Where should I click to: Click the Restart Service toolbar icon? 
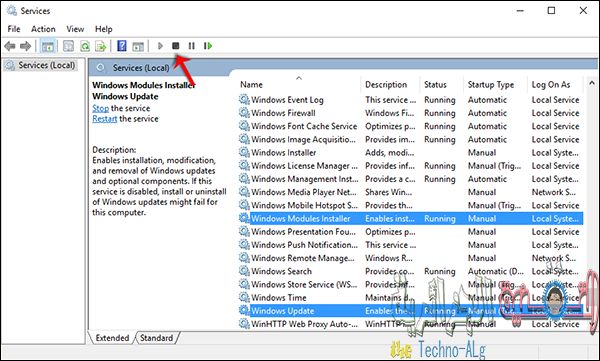tap(208, 46)
